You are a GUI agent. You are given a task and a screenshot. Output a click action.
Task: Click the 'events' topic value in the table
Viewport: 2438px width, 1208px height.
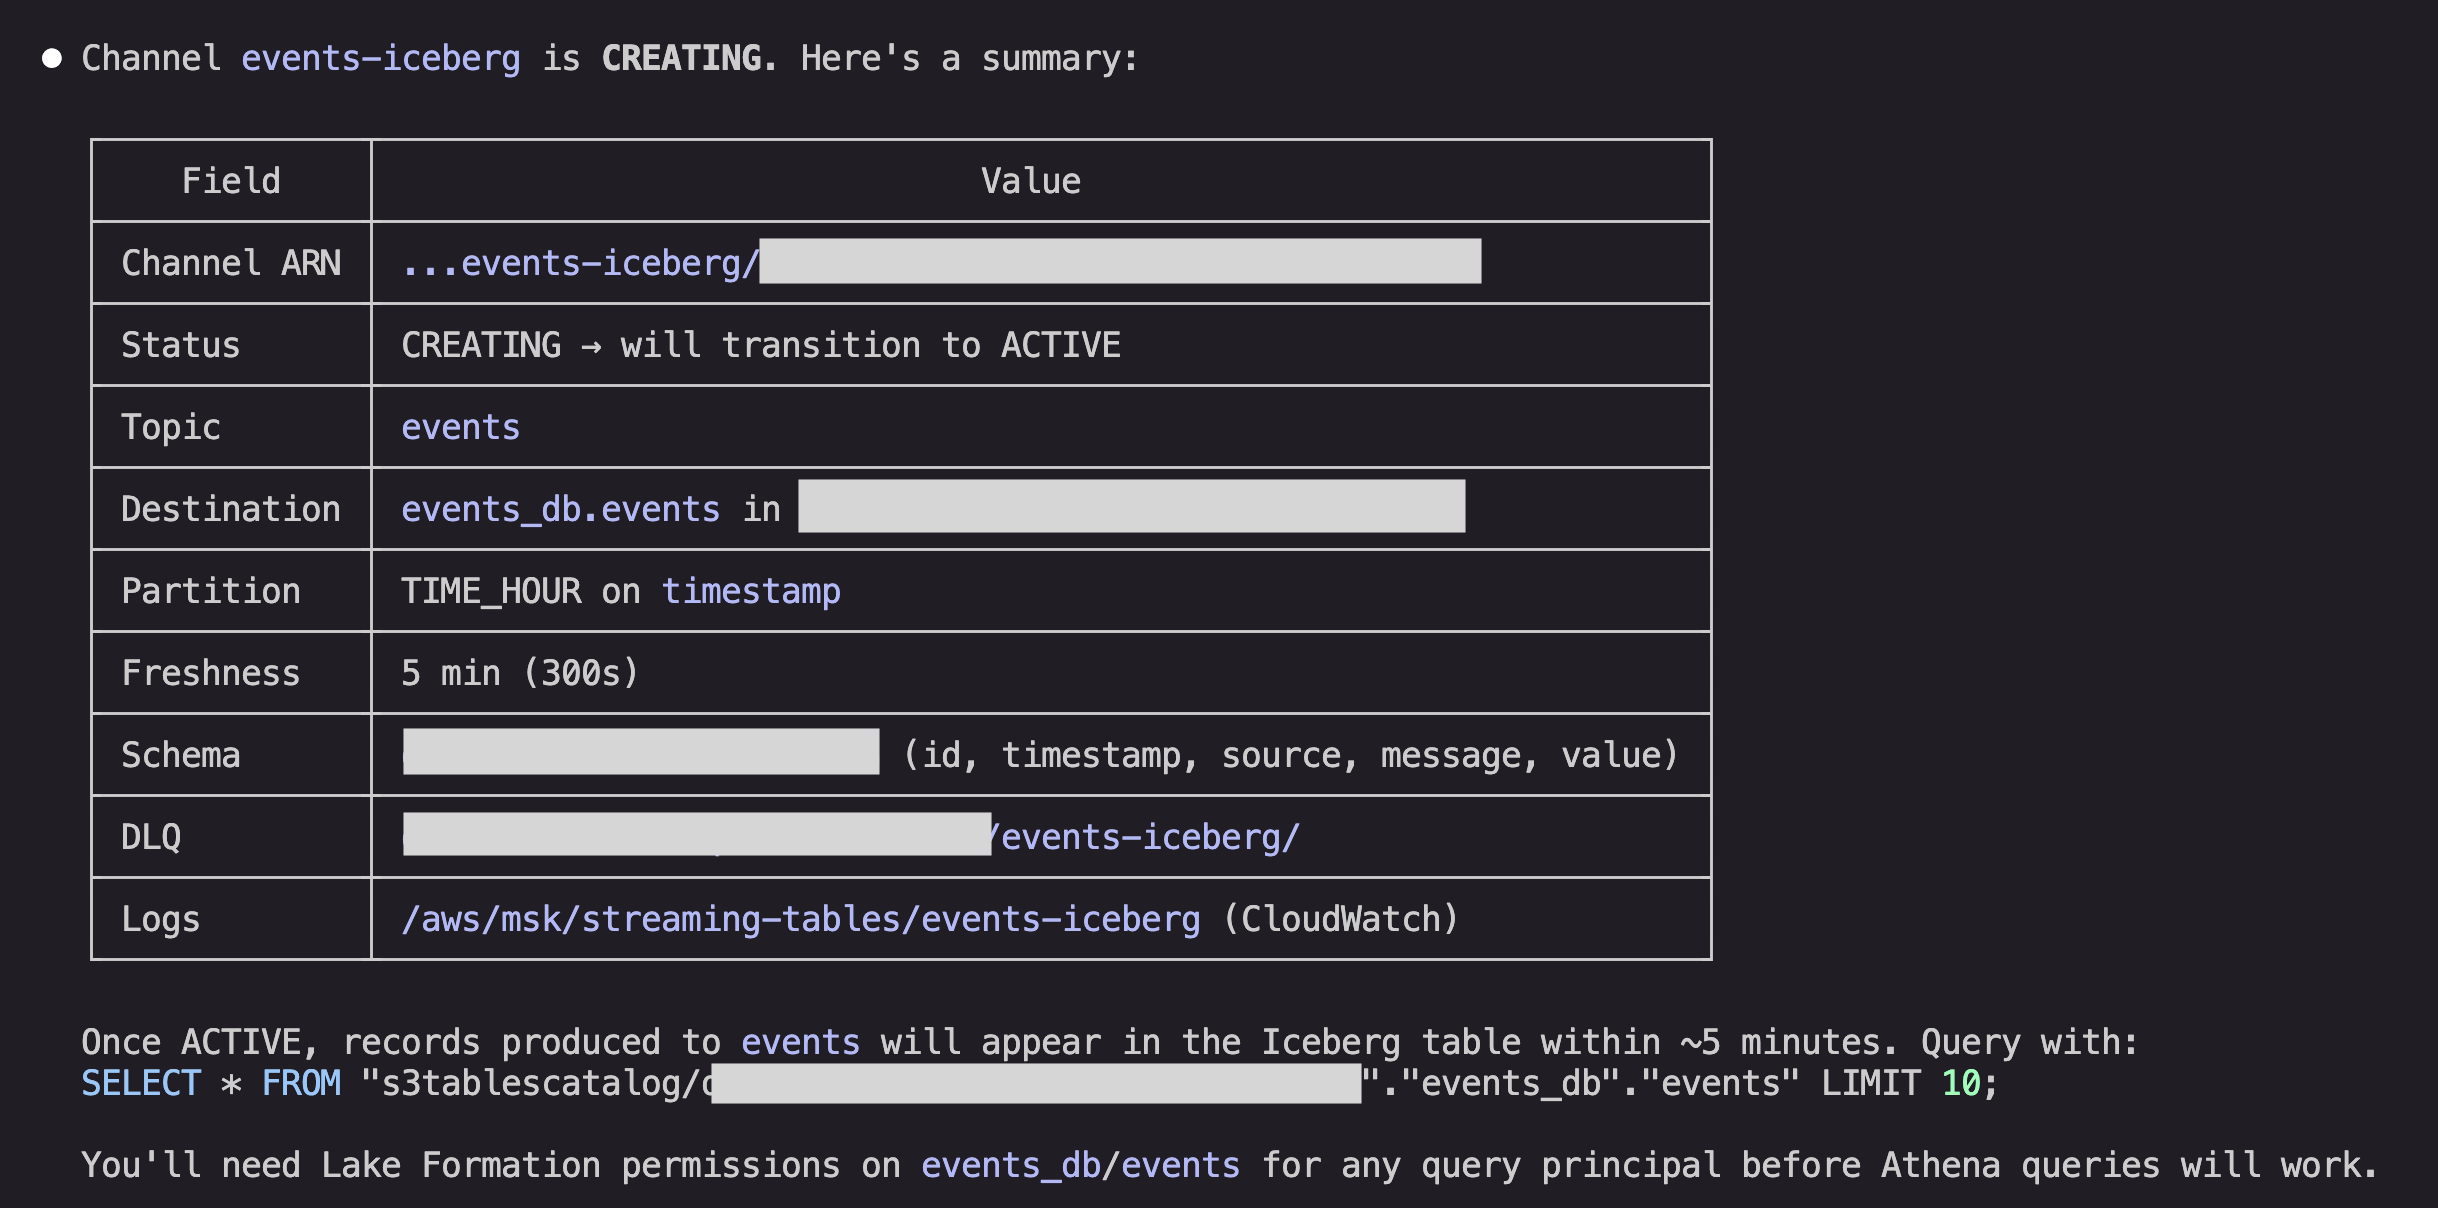(461, 427)
